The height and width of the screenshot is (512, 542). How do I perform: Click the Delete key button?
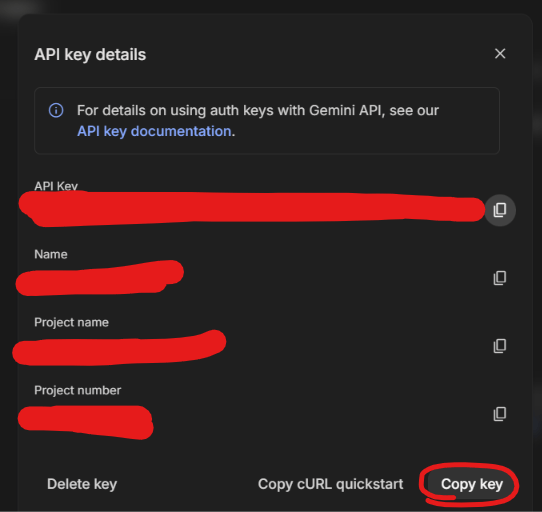82,484
